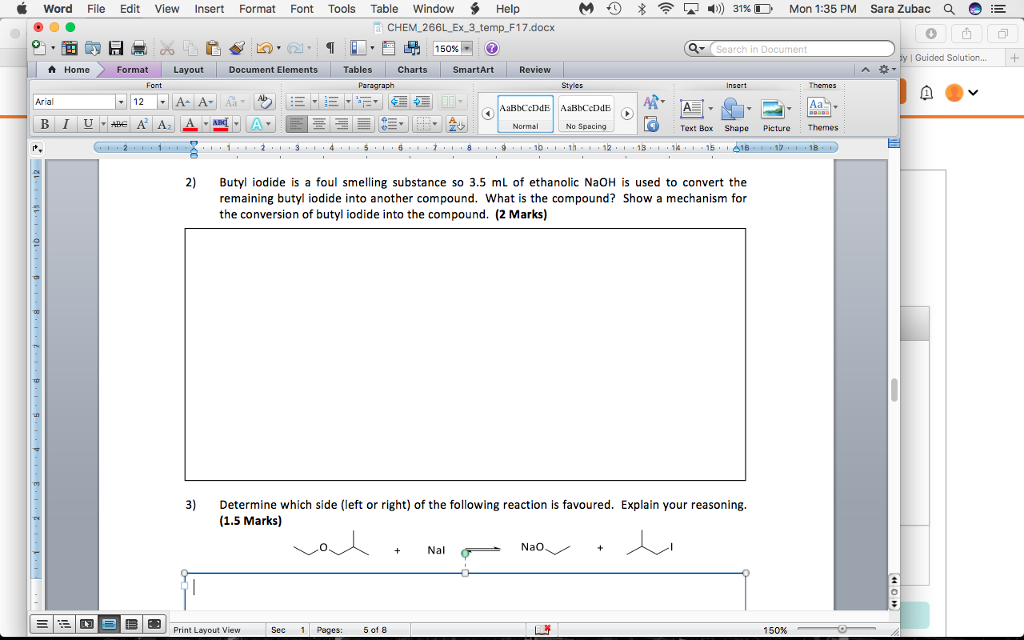Click the Paste icon on the toolbar
The width and height of the screenshot is (1024, 640).
click(x=211, y=48)
